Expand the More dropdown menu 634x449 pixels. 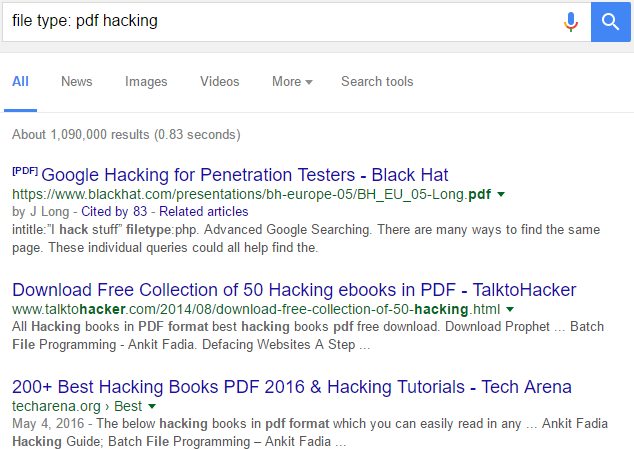point(292,82)
